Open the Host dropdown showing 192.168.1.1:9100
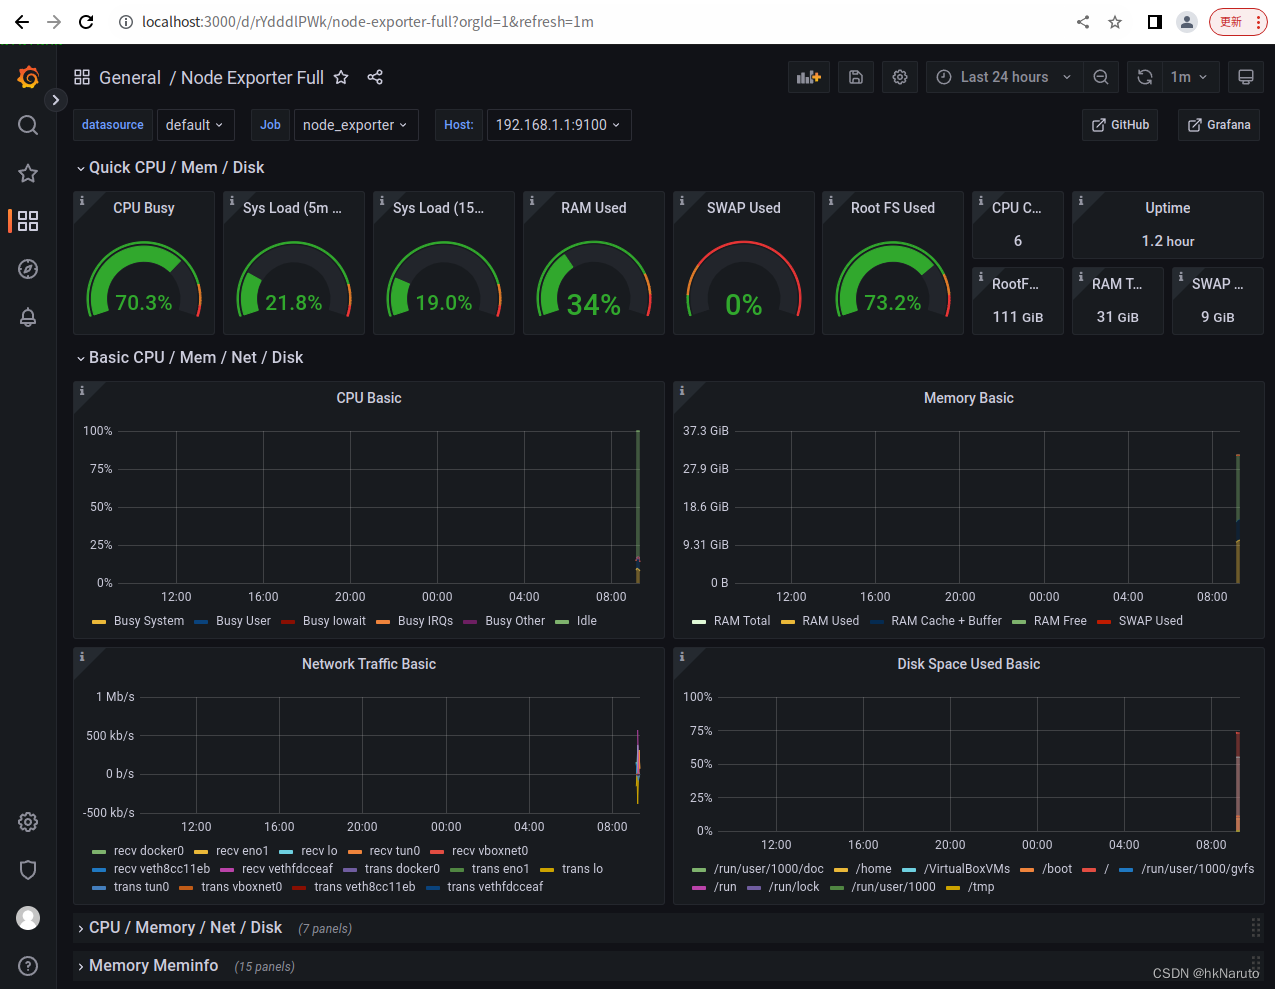This screenshot has width=1275, height=989. tap(559, 125)
